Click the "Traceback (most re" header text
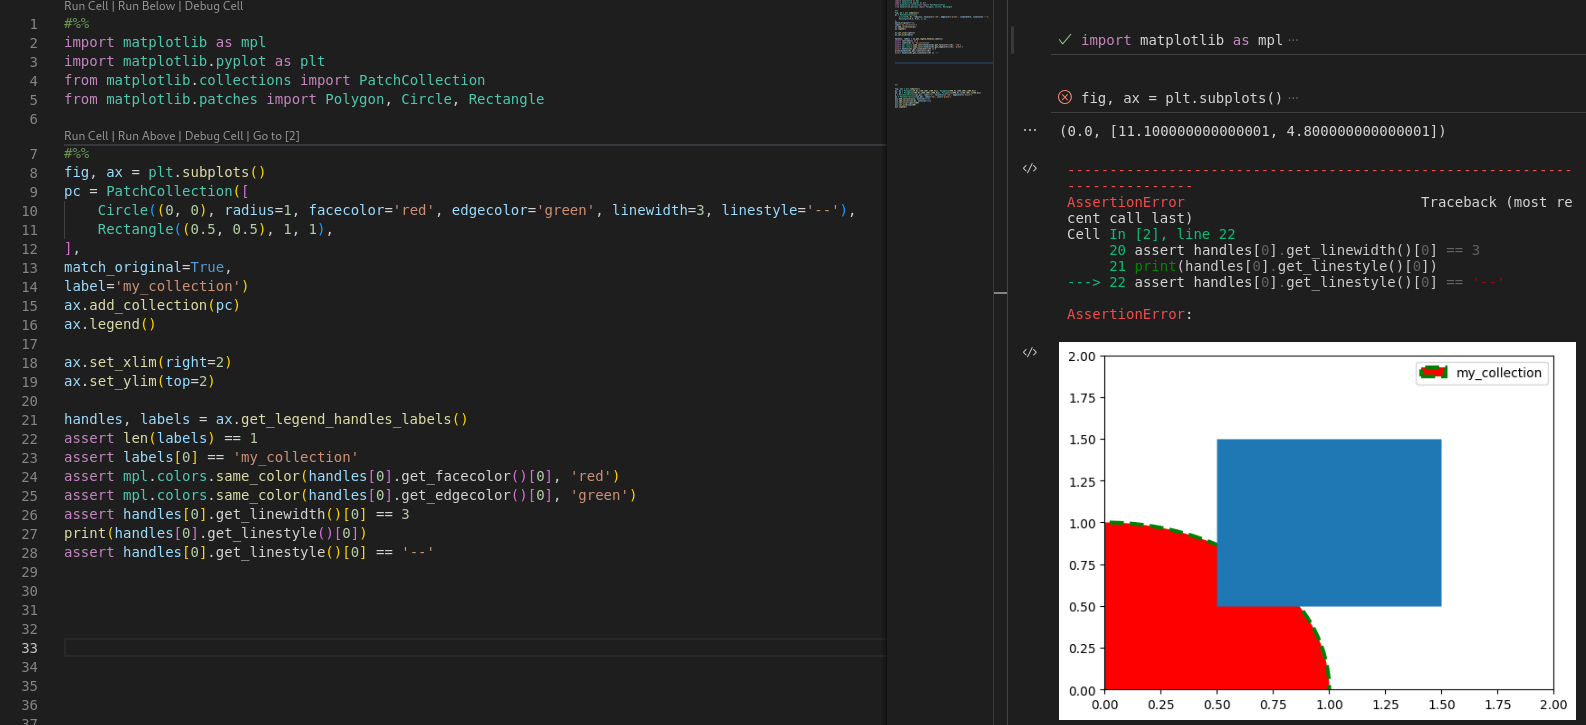Screen dimensions: 1586x725 pyautogui.click(x=1496, y=202)
